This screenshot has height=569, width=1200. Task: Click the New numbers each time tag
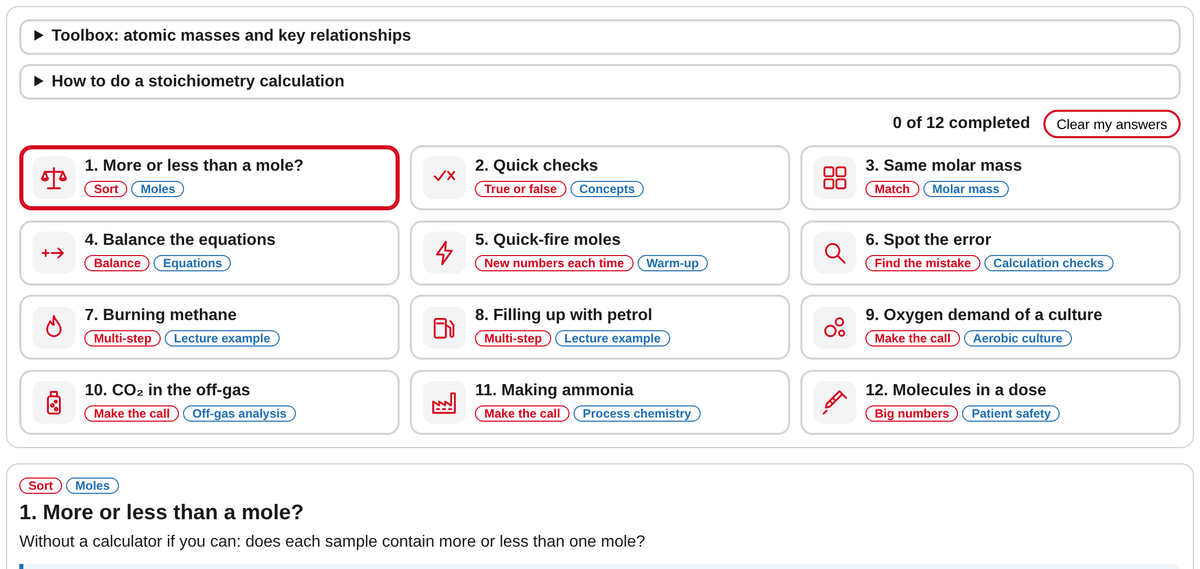(554, 263)
